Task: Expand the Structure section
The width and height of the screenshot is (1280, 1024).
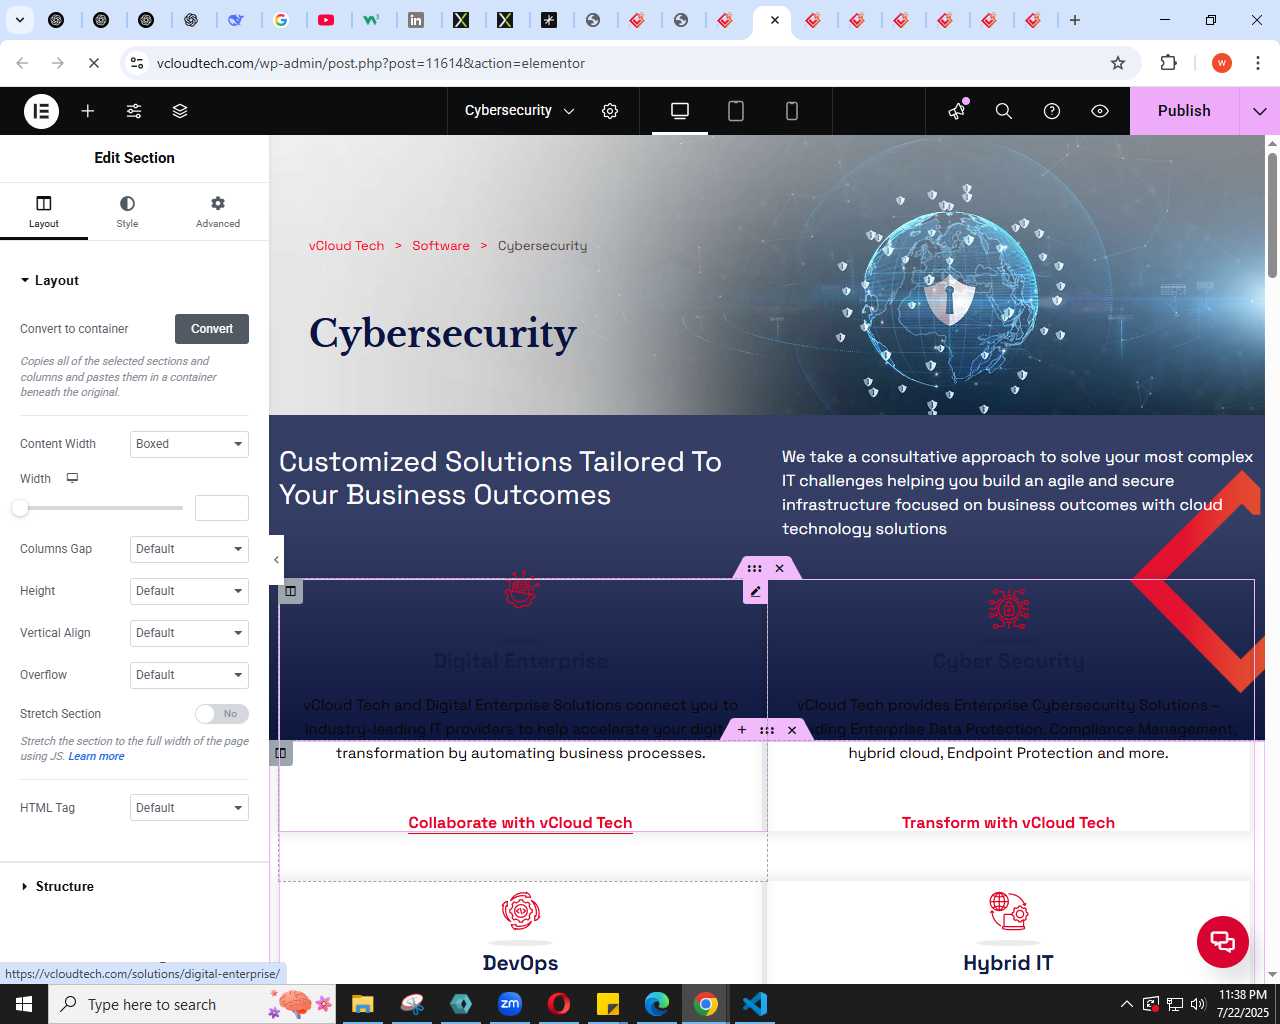Action: tap(134, 887)
